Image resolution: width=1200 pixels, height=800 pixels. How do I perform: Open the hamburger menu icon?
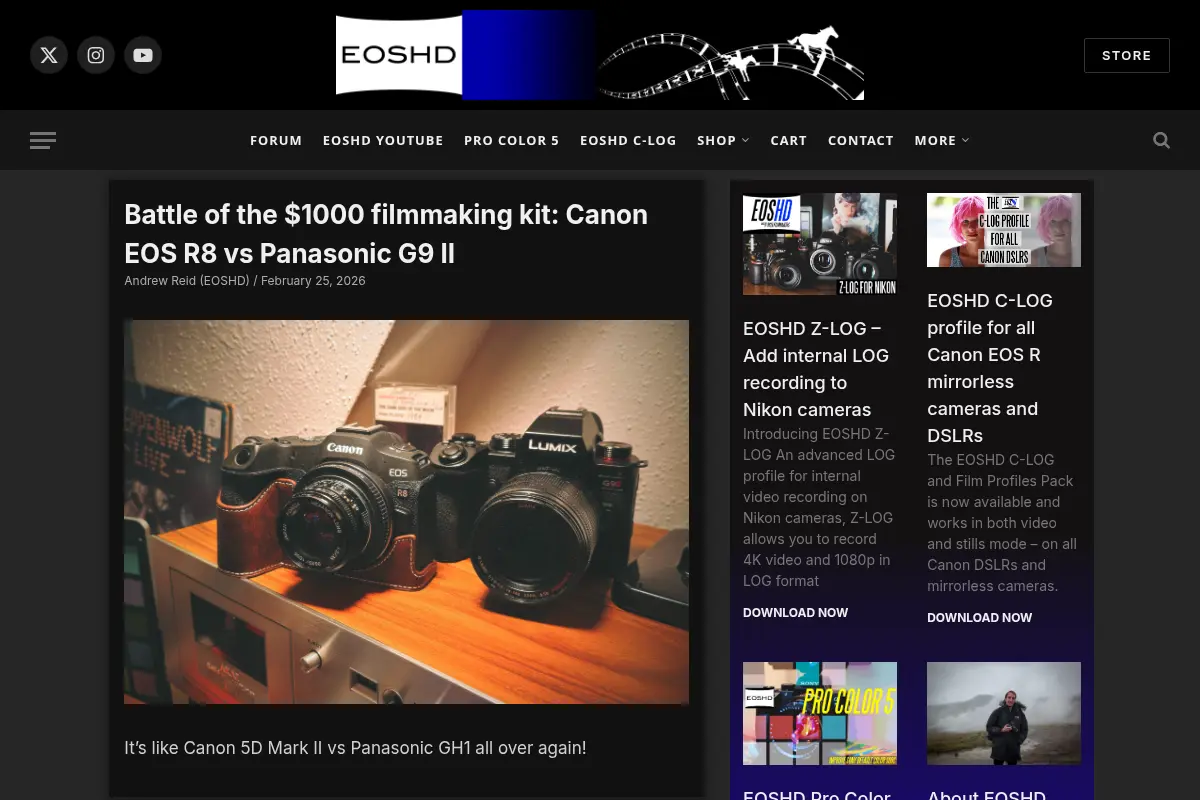(43, 141)
